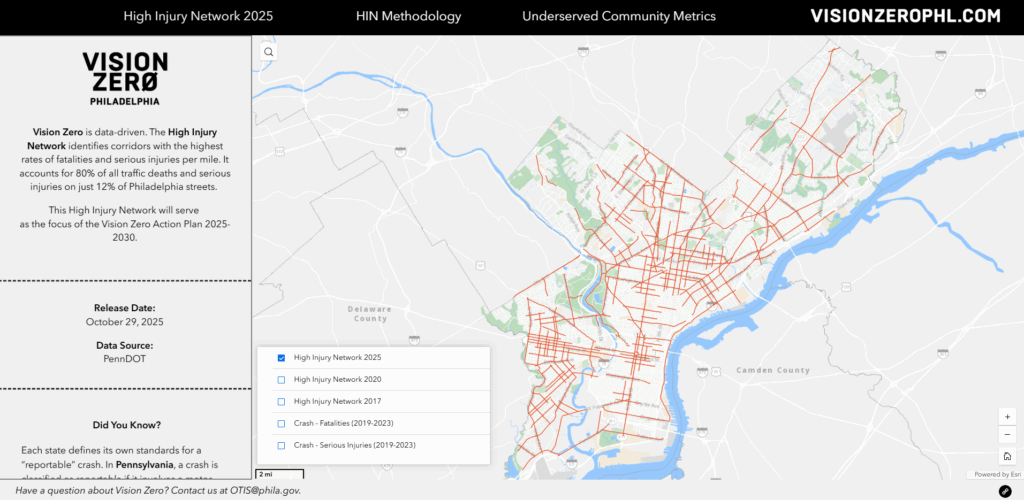Viewport: 1024px width, 500px height.
Task: Click the Vision Zero Philadelphia logo
Action: tap(125, 79)
